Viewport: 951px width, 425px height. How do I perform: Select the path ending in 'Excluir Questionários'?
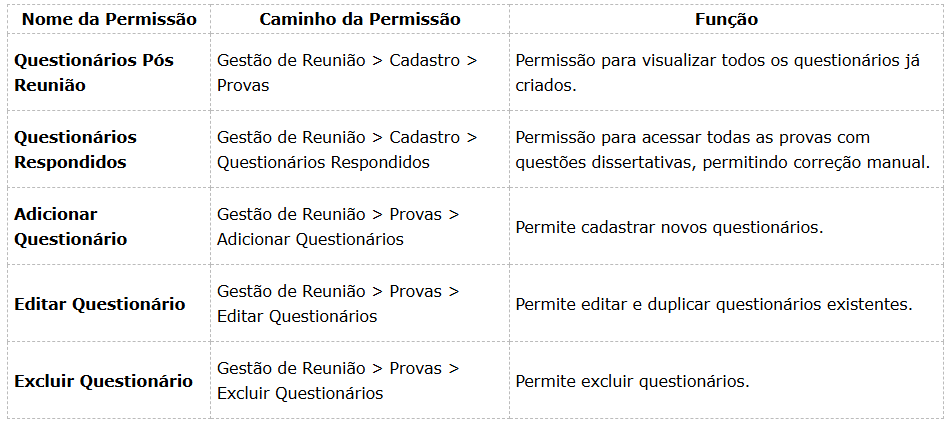337,381
